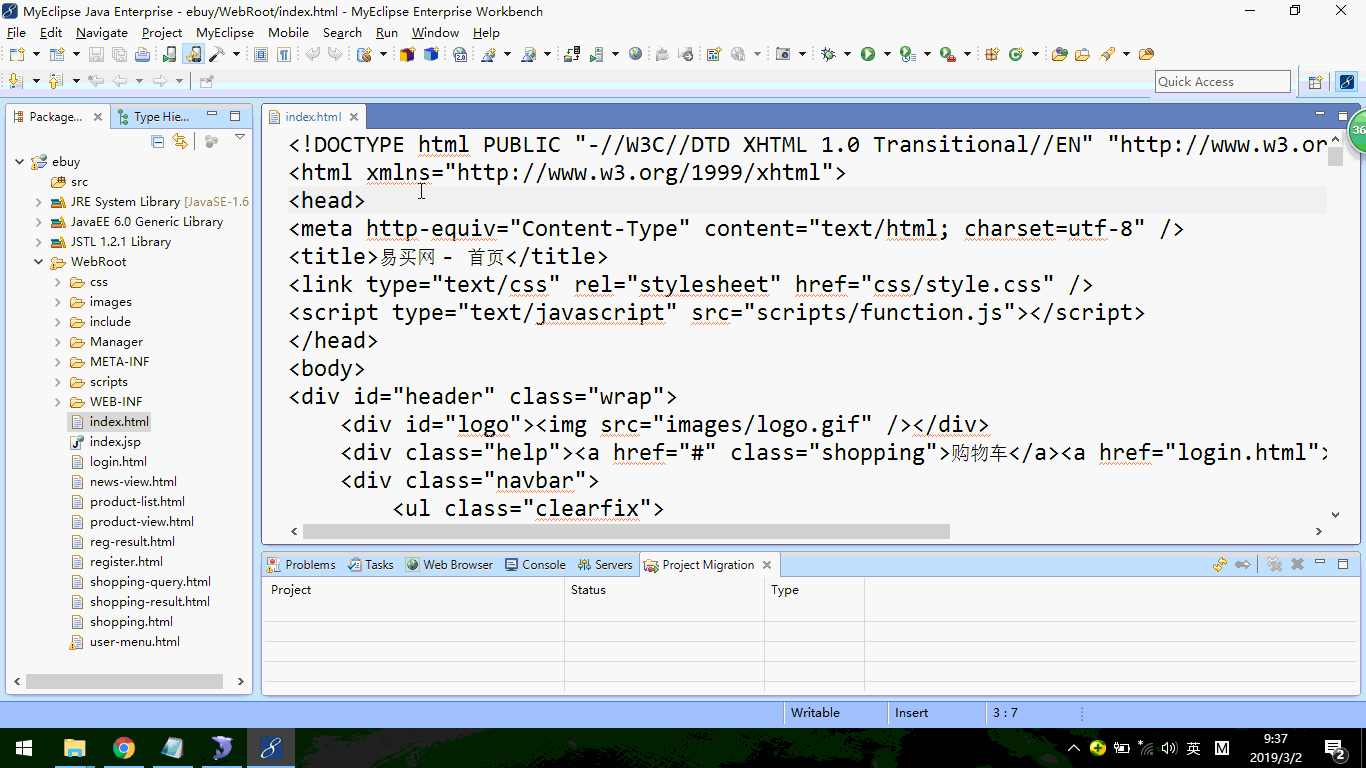Open Chrome from the Windows taskbar
This screenshot has height=768, width=1366.
pos(124,748)
